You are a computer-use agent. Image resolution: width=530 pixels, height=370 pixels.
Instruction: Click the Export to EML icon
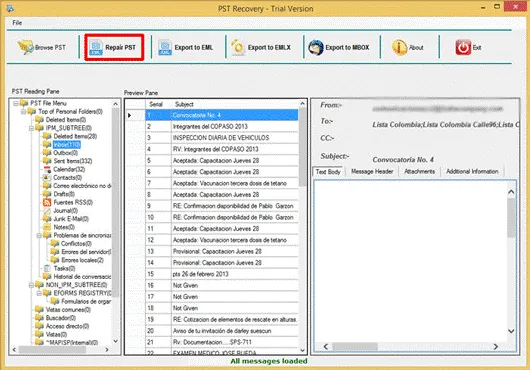pyautogui.click(x=165, y=47)
